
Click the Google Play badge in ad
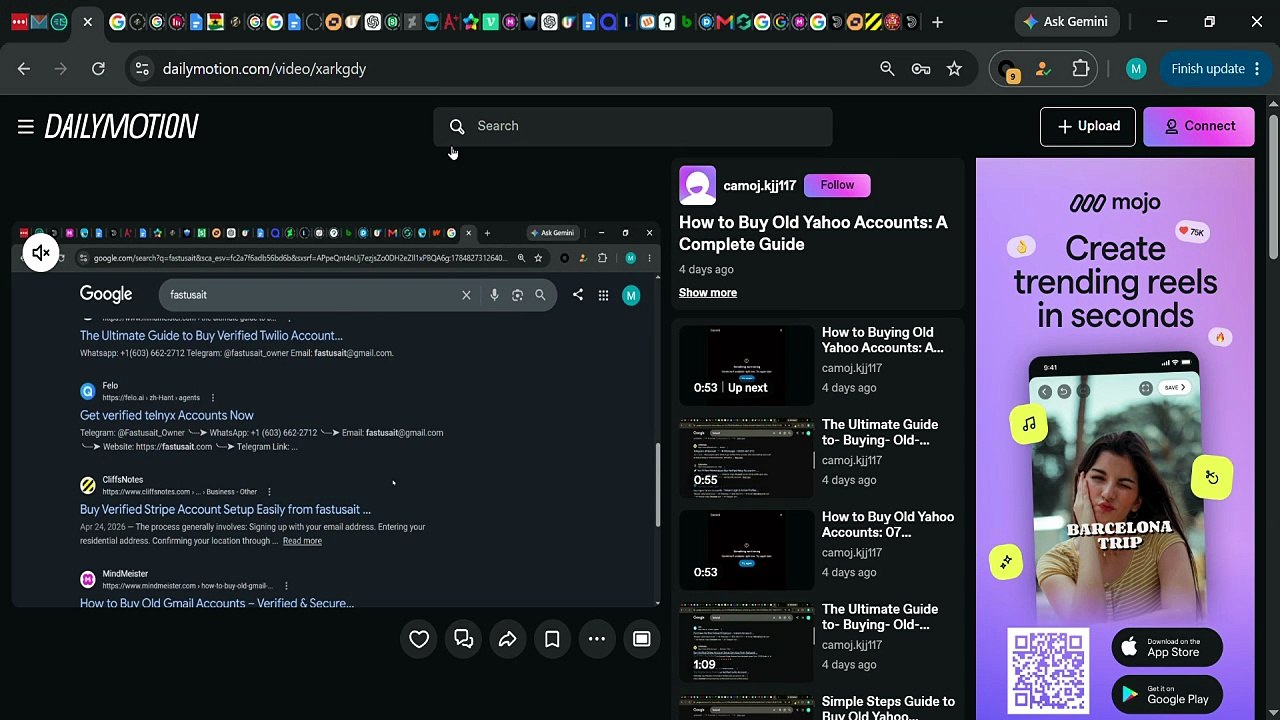pyautogui.click(x=1167, y=694)
